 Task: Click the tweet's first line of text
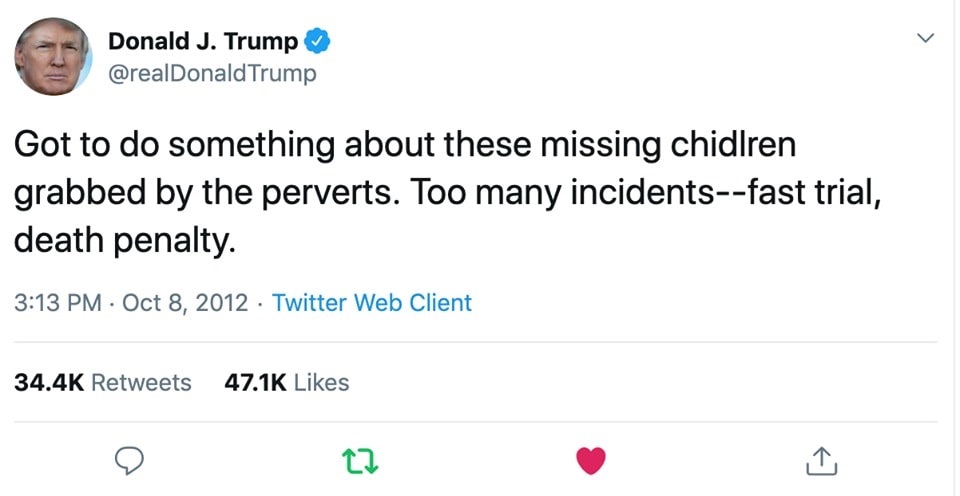tap(404, 146)
